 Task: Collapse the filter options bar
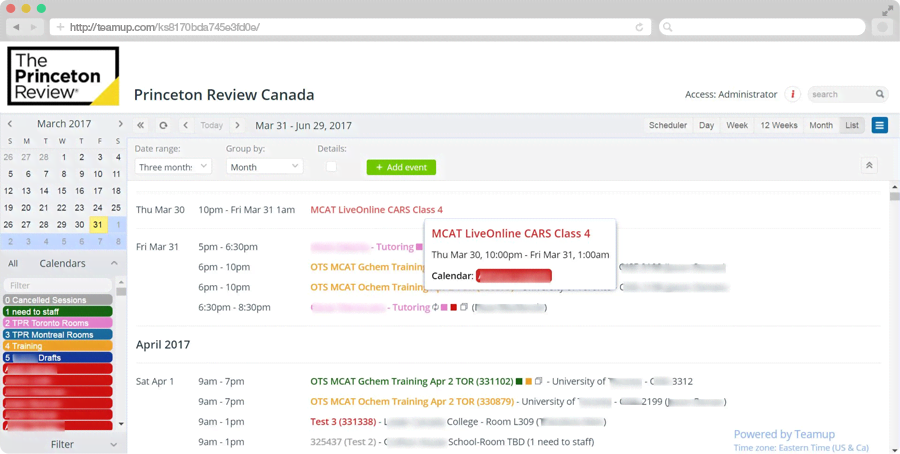[869, 165]
